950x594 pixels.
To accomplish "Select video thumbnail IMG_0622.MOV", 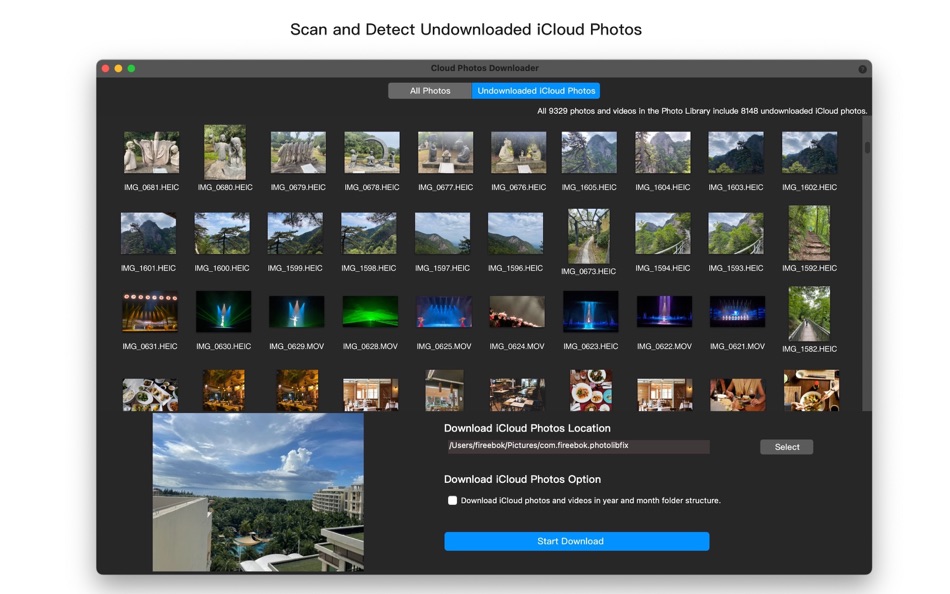I will point(665,312).
